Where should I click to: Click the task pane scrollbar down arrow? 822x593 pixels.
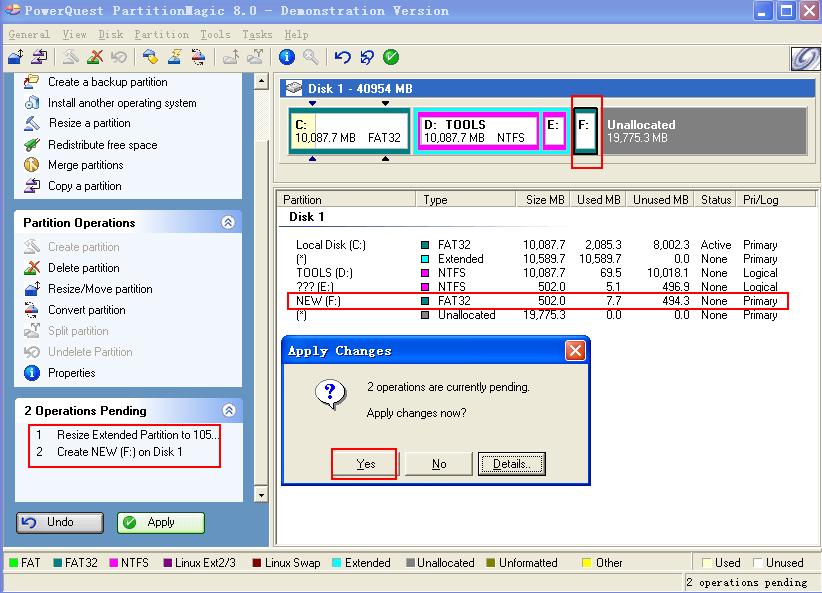click(261, 494)
